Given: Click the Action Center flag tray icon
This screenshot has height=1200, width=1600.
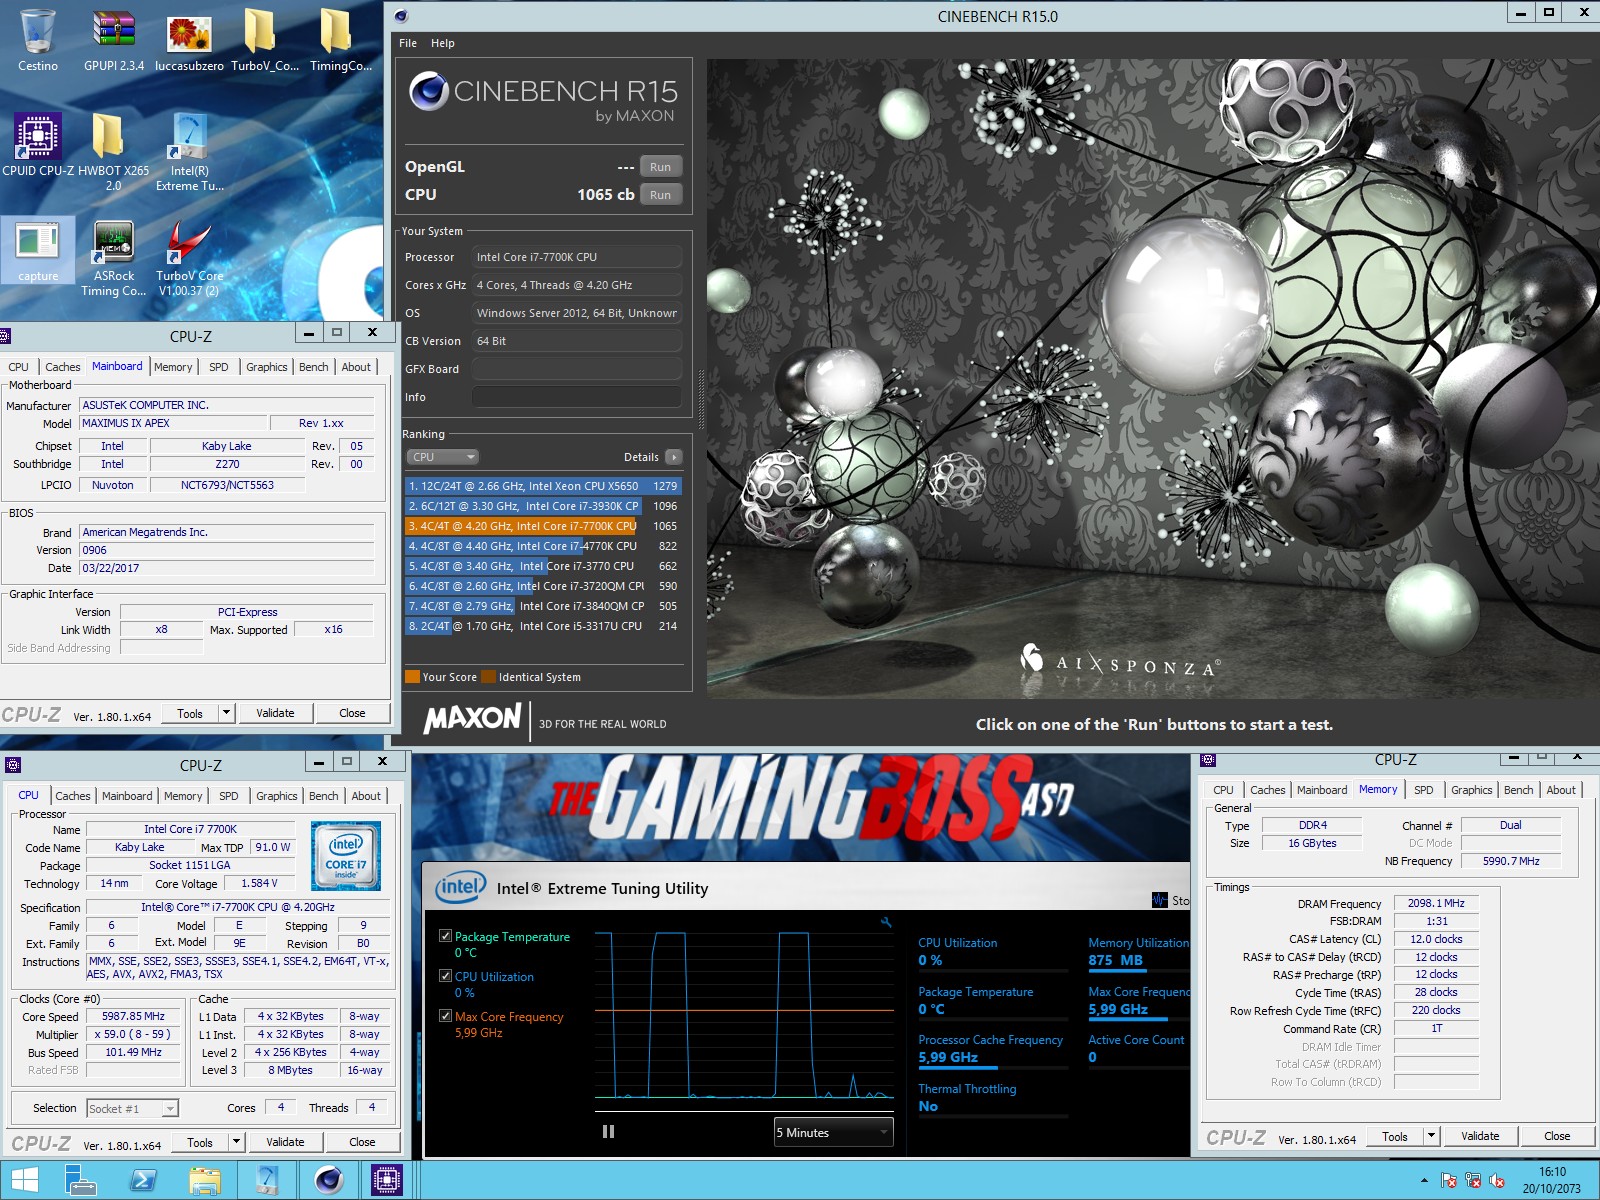Looking at the screenshot, I should click(1448, 1181).
